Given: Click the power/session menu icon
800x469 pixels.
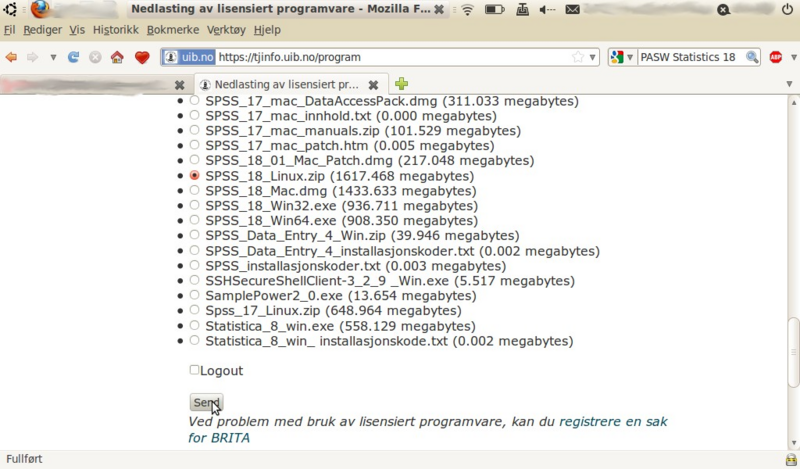Looking at the screenshot, I should (x=787, y=9).
